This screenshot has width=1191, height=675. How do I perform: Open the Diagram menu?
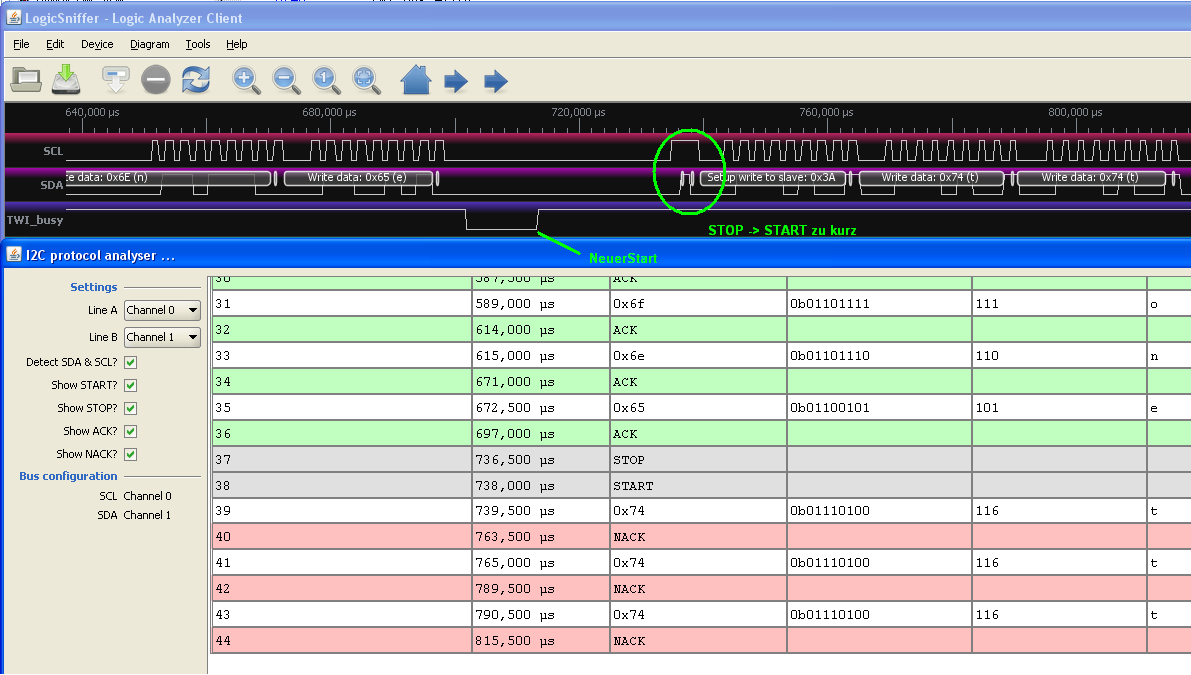click(x=150, y=44)
